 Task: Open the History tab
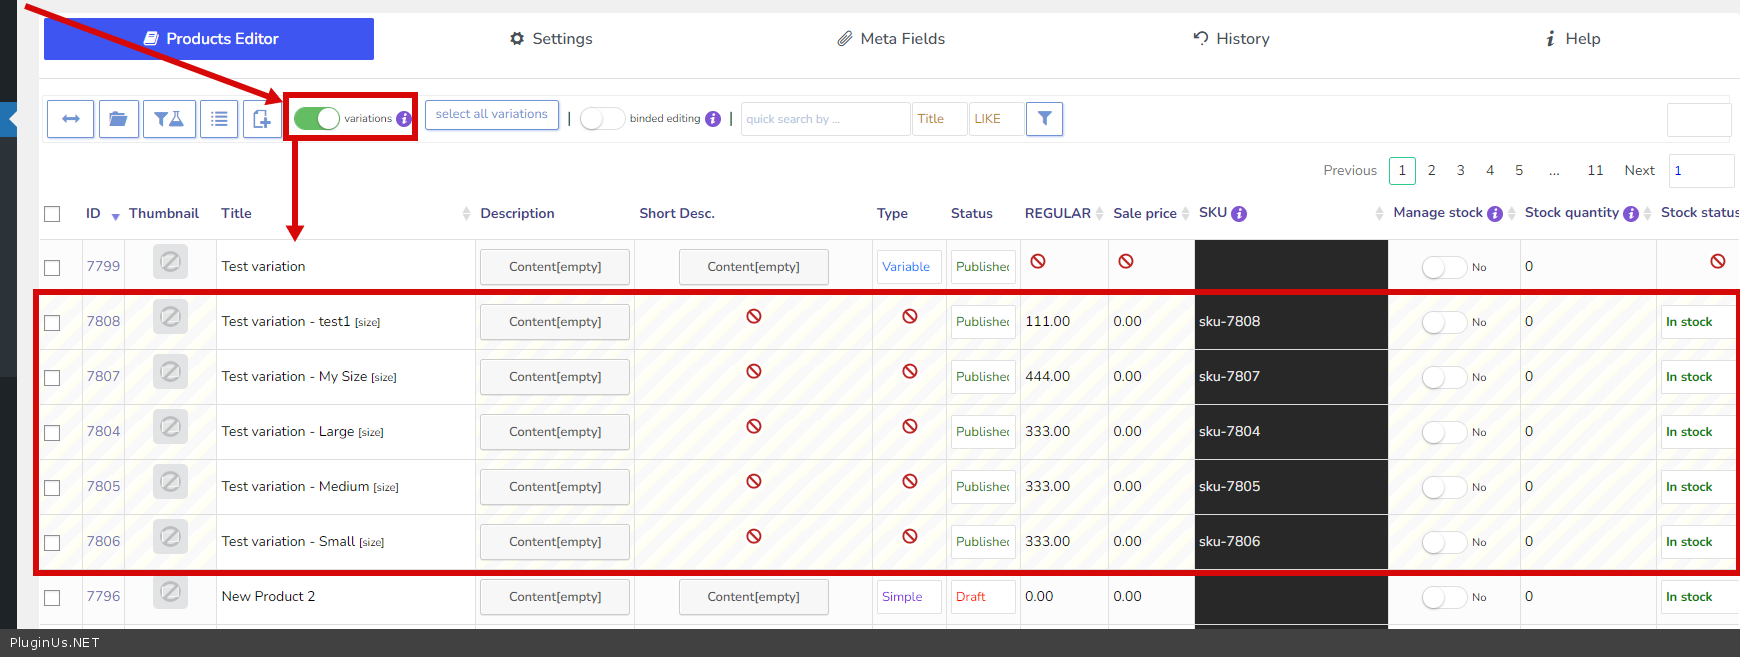[1231, 39]
